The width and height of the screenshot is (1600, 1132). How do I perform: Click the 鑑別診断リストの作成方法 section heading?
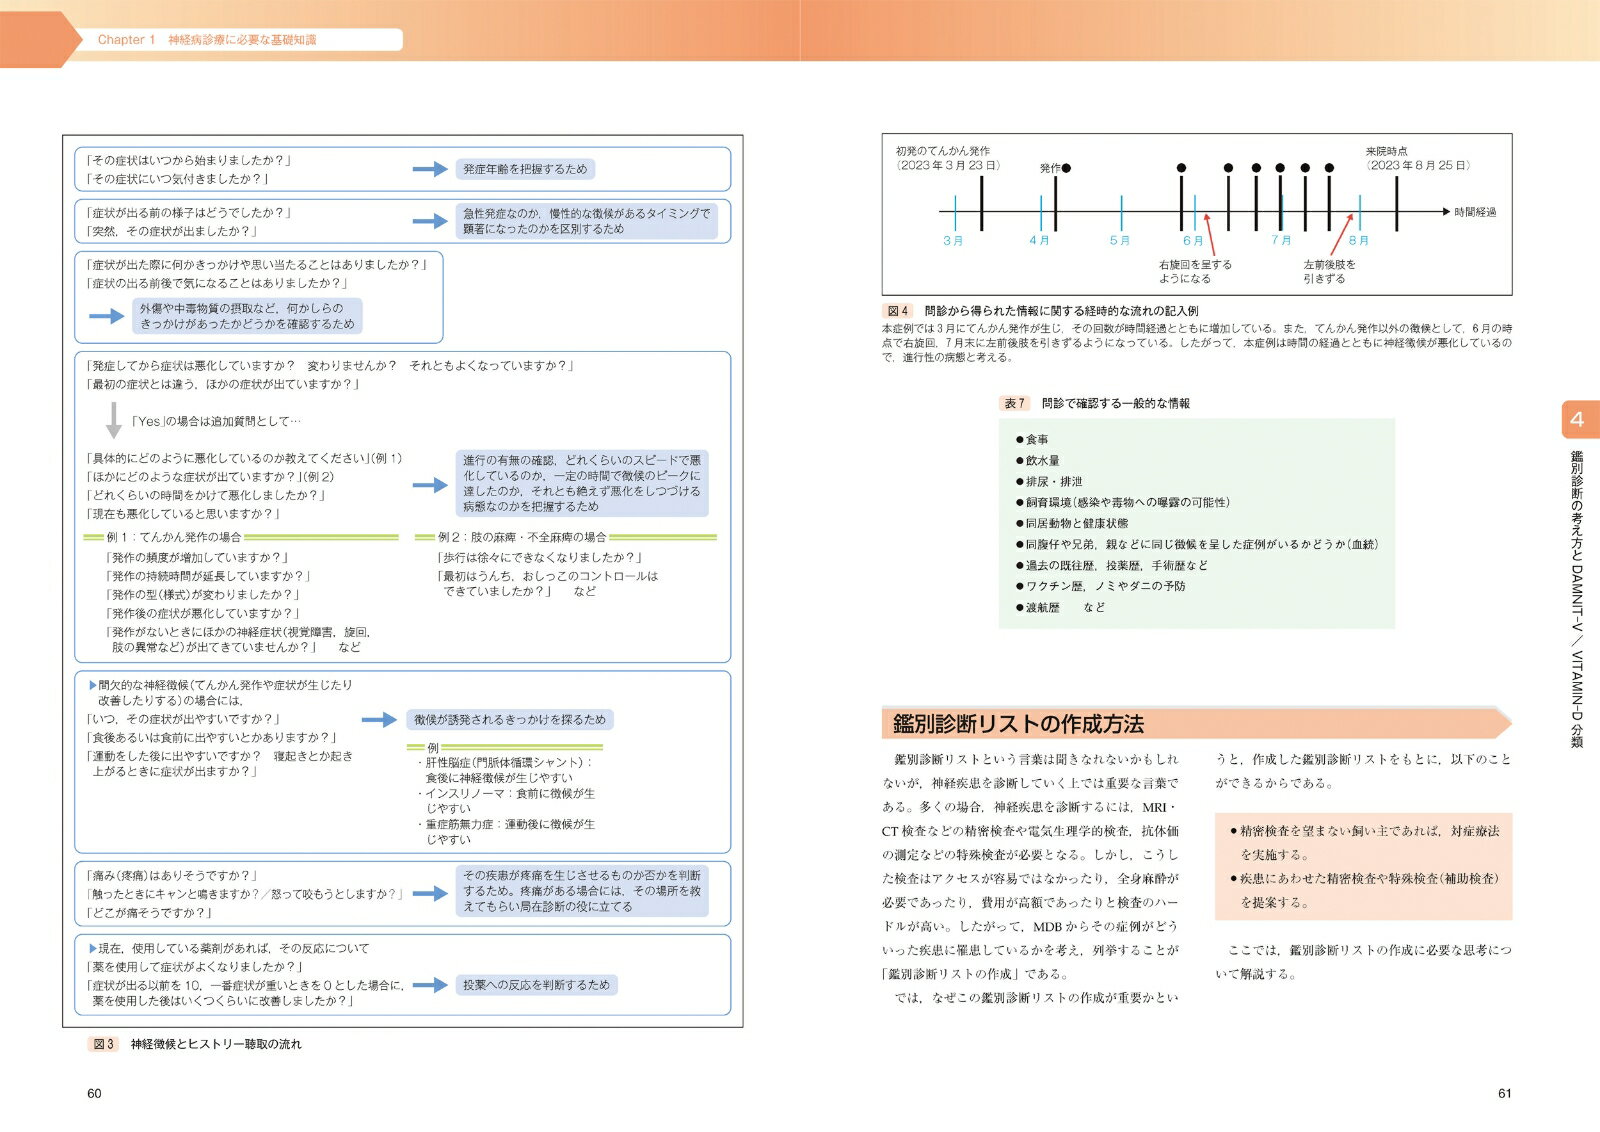point(1018,724)
